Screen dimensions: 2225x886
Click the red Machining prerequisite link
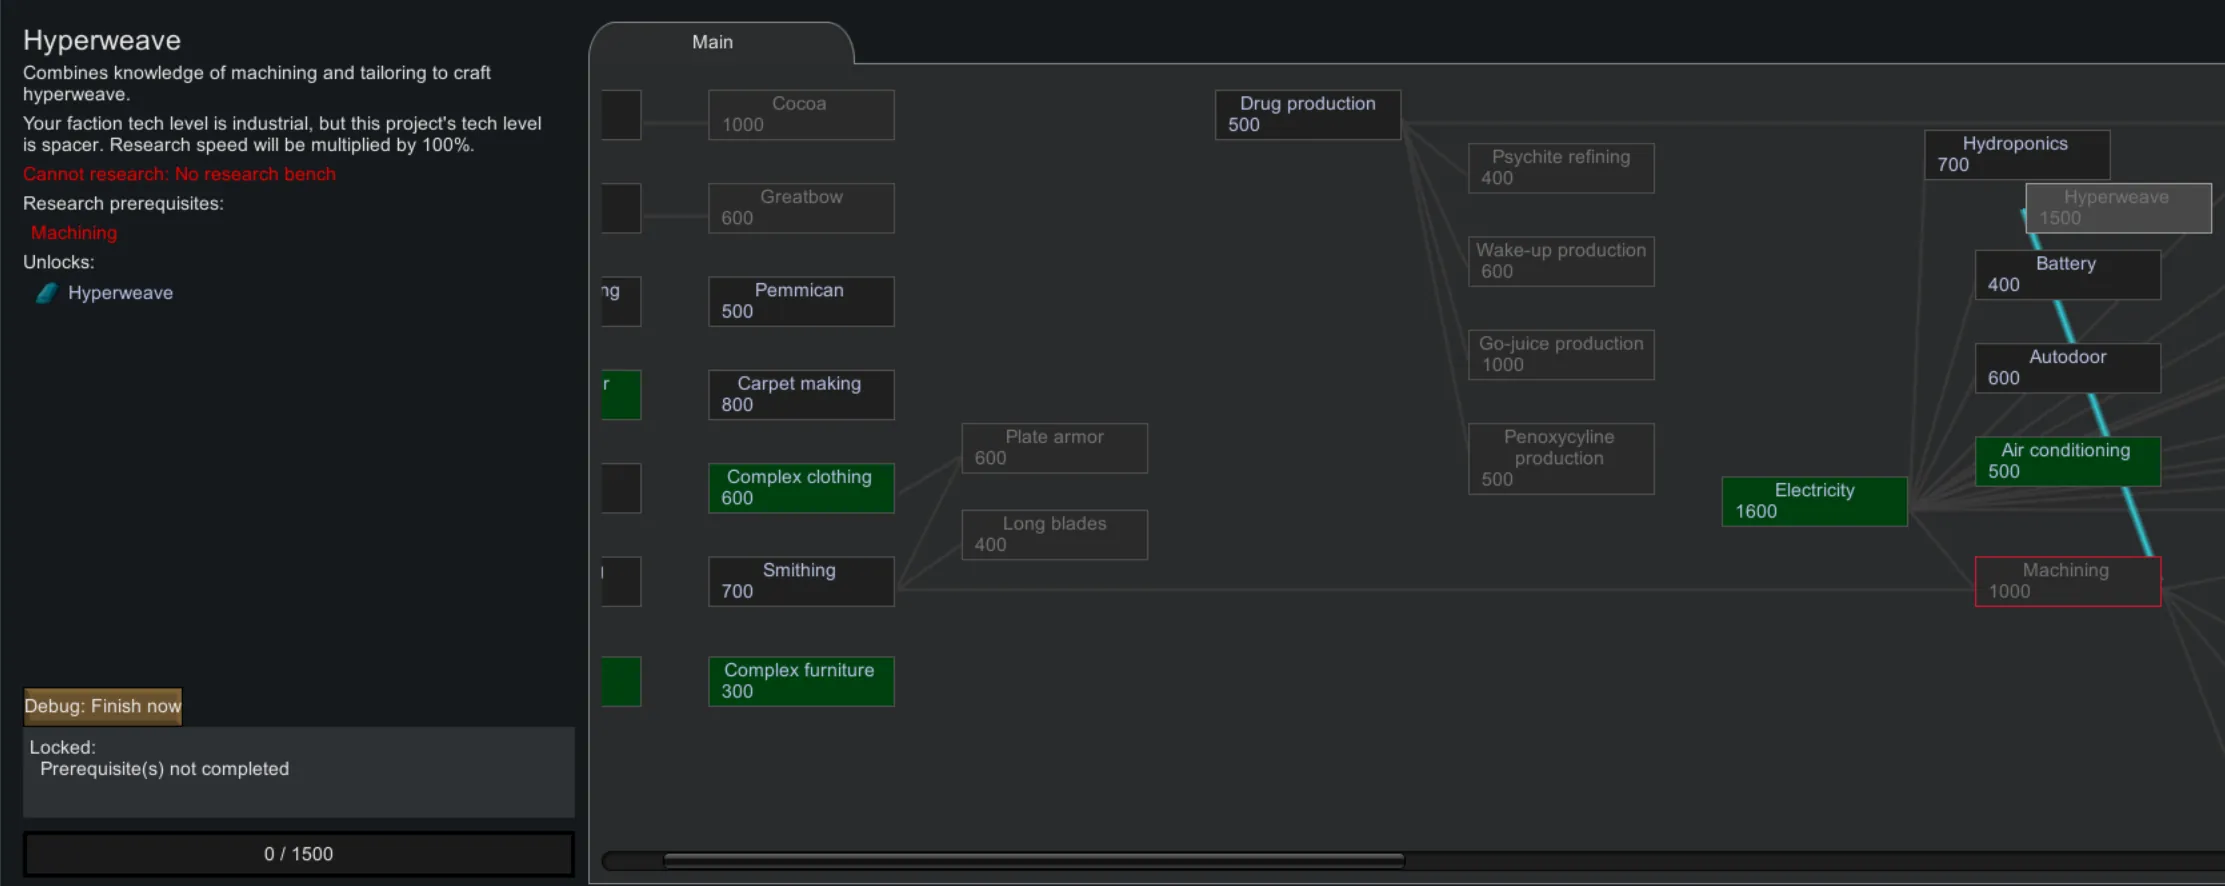click(x=74, y=233)
